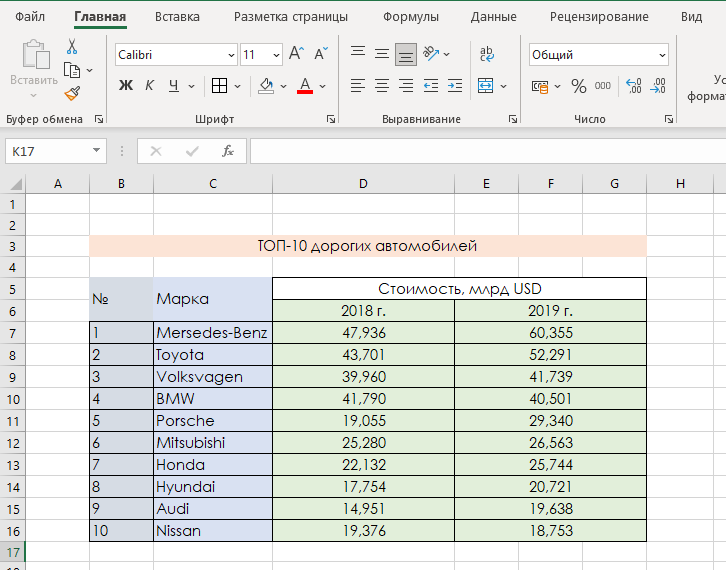Click the formula bar input field

488,151
